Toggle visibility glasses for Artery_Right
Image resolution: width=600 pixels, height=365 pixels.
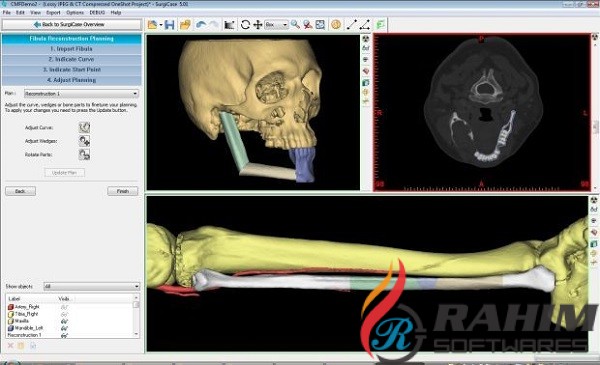pos(64,307)
